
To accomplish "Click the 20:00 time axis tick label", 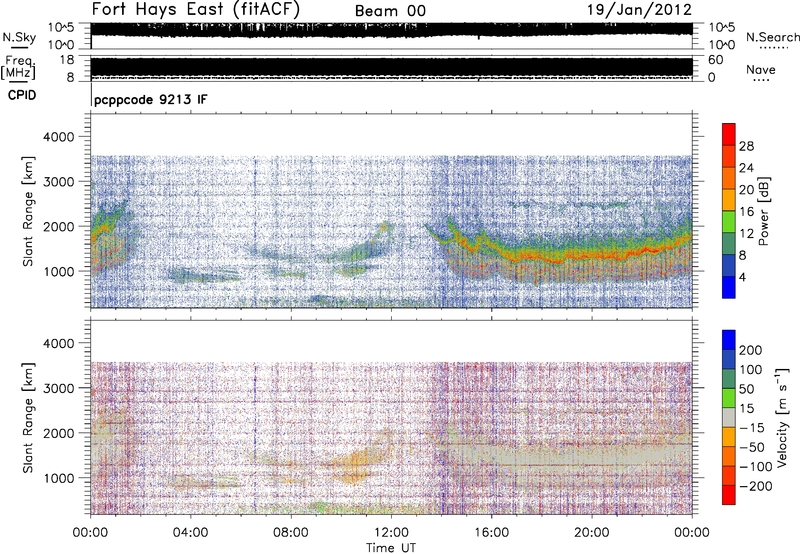I will coord(591,533).
